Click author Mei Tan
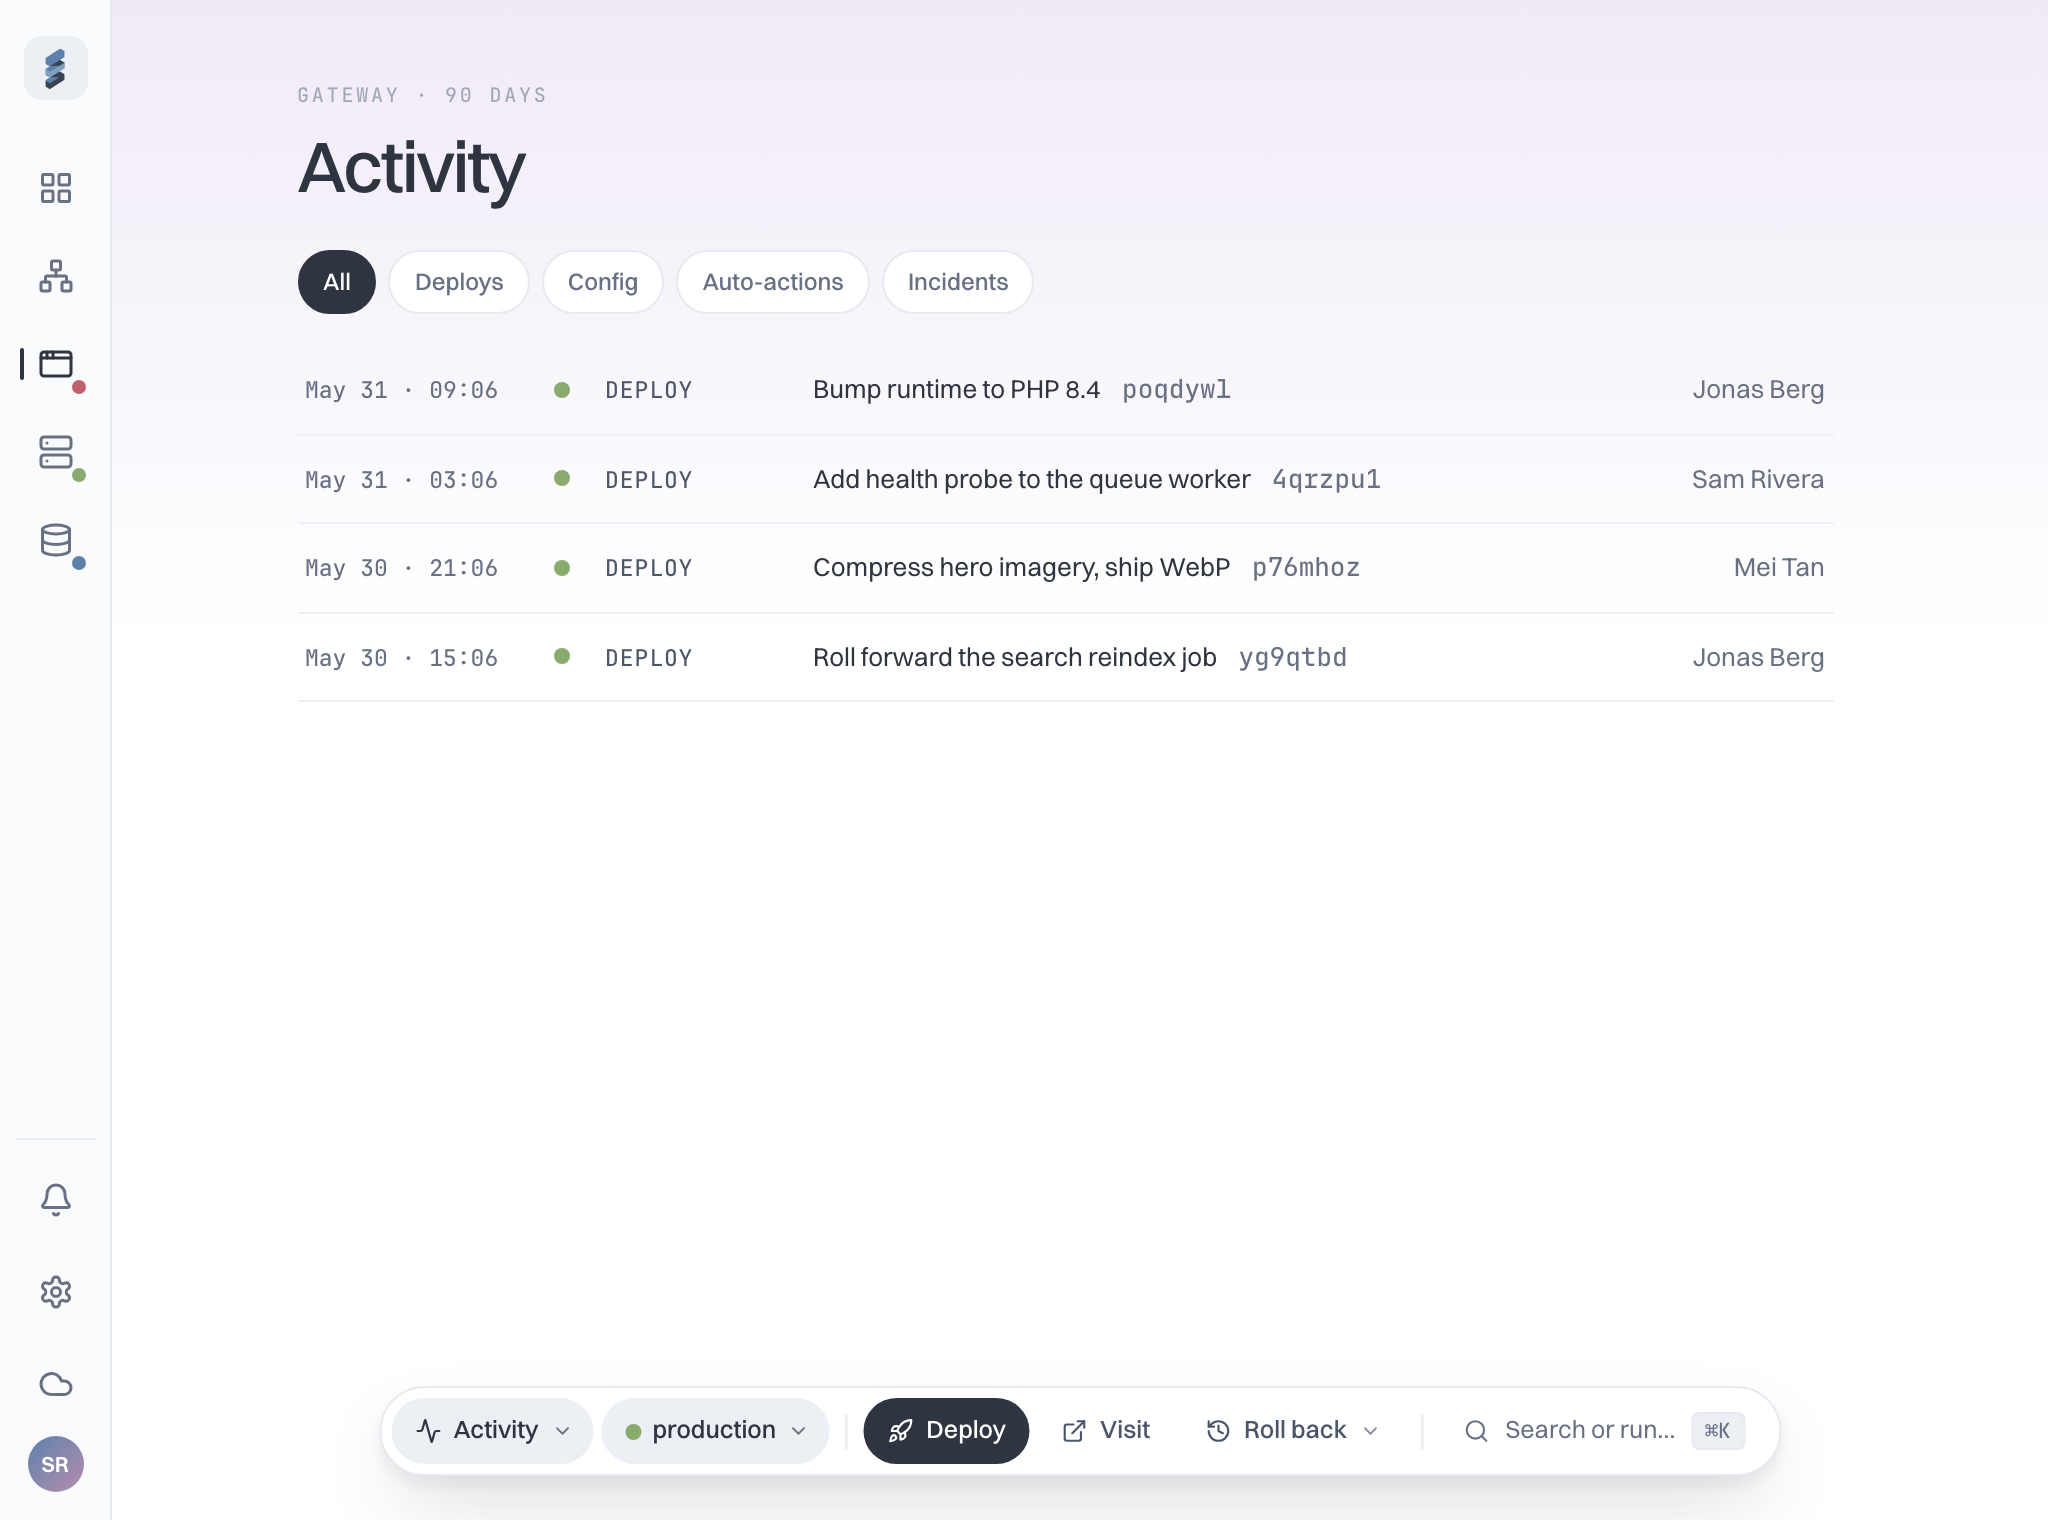The height and width of the screenshot is (1520, 2048). (x=1779, y=568)
